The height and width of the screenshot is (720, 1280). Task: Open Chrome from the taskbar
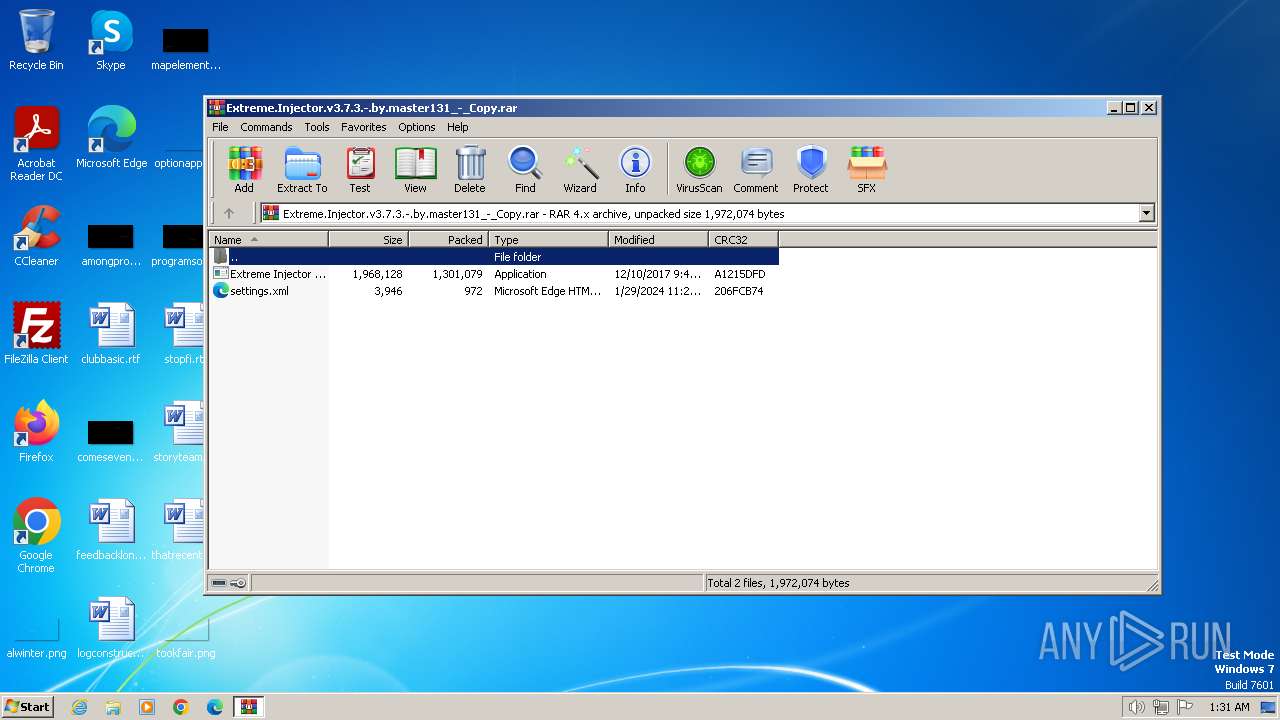coord(181,707)
